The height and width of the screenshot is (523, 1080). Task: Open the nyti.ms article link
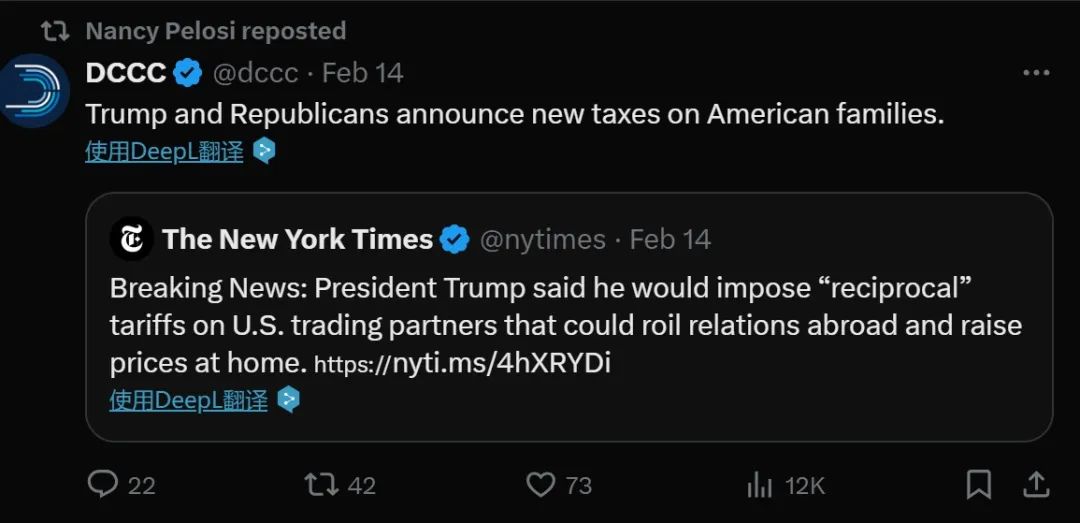pos(462,364)
